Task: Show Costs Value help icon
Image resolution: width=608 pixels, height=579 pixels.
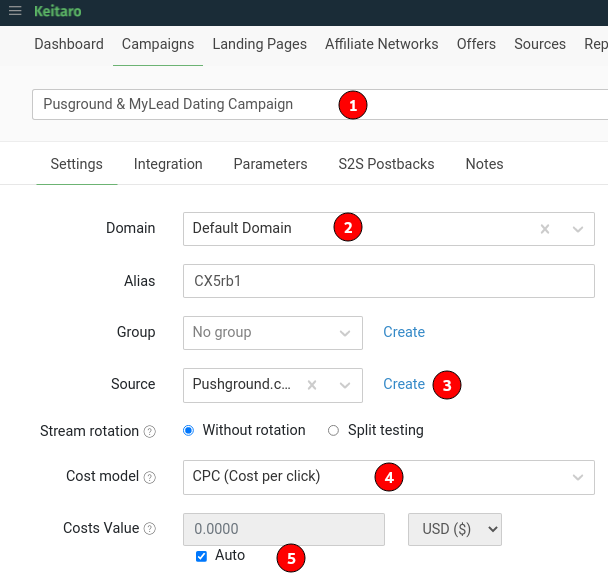Action: click(150, 529)
